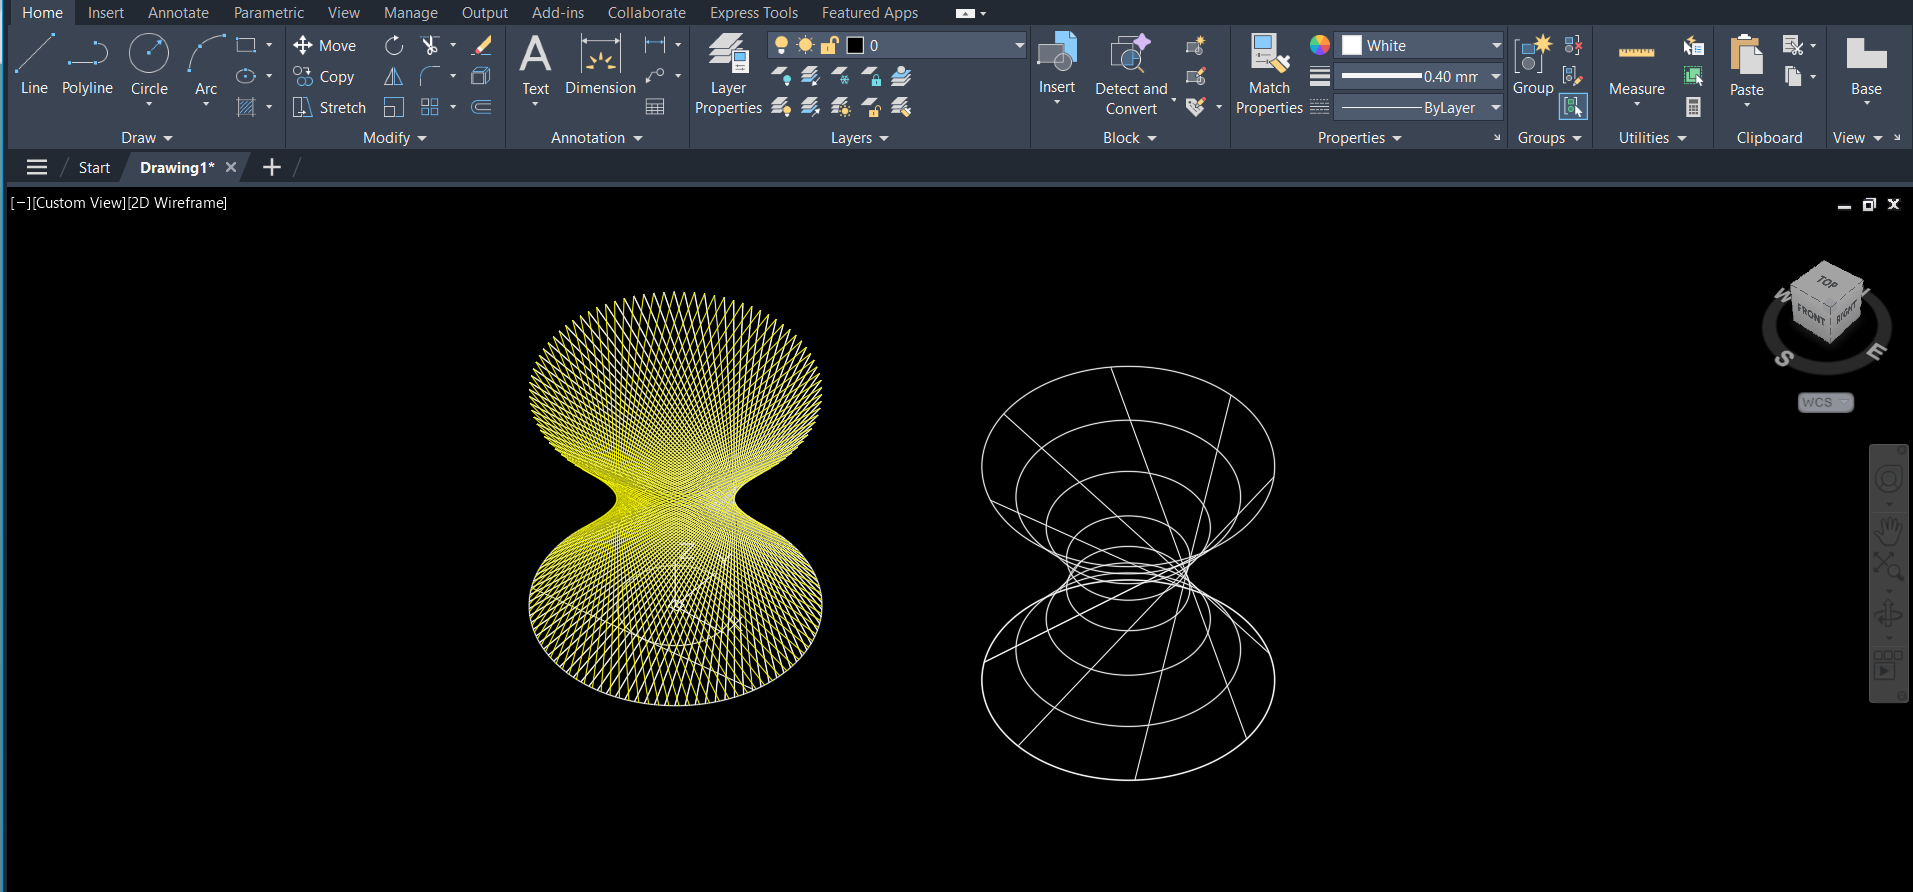Open the Start file tab
Image resolution: width=1913 pixels, height=892 pixels.
[94, 168]
